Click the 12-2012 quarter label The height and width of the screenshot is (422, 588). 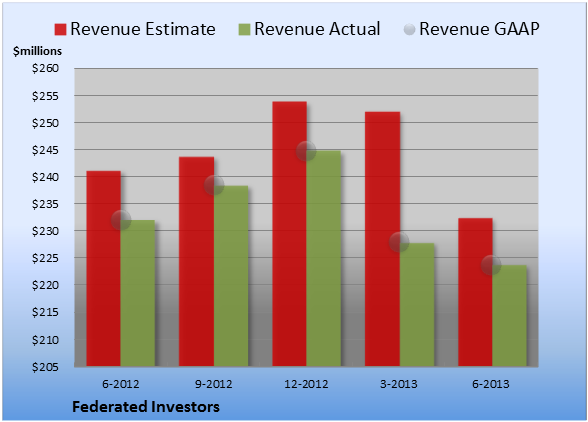pos(306,384)
